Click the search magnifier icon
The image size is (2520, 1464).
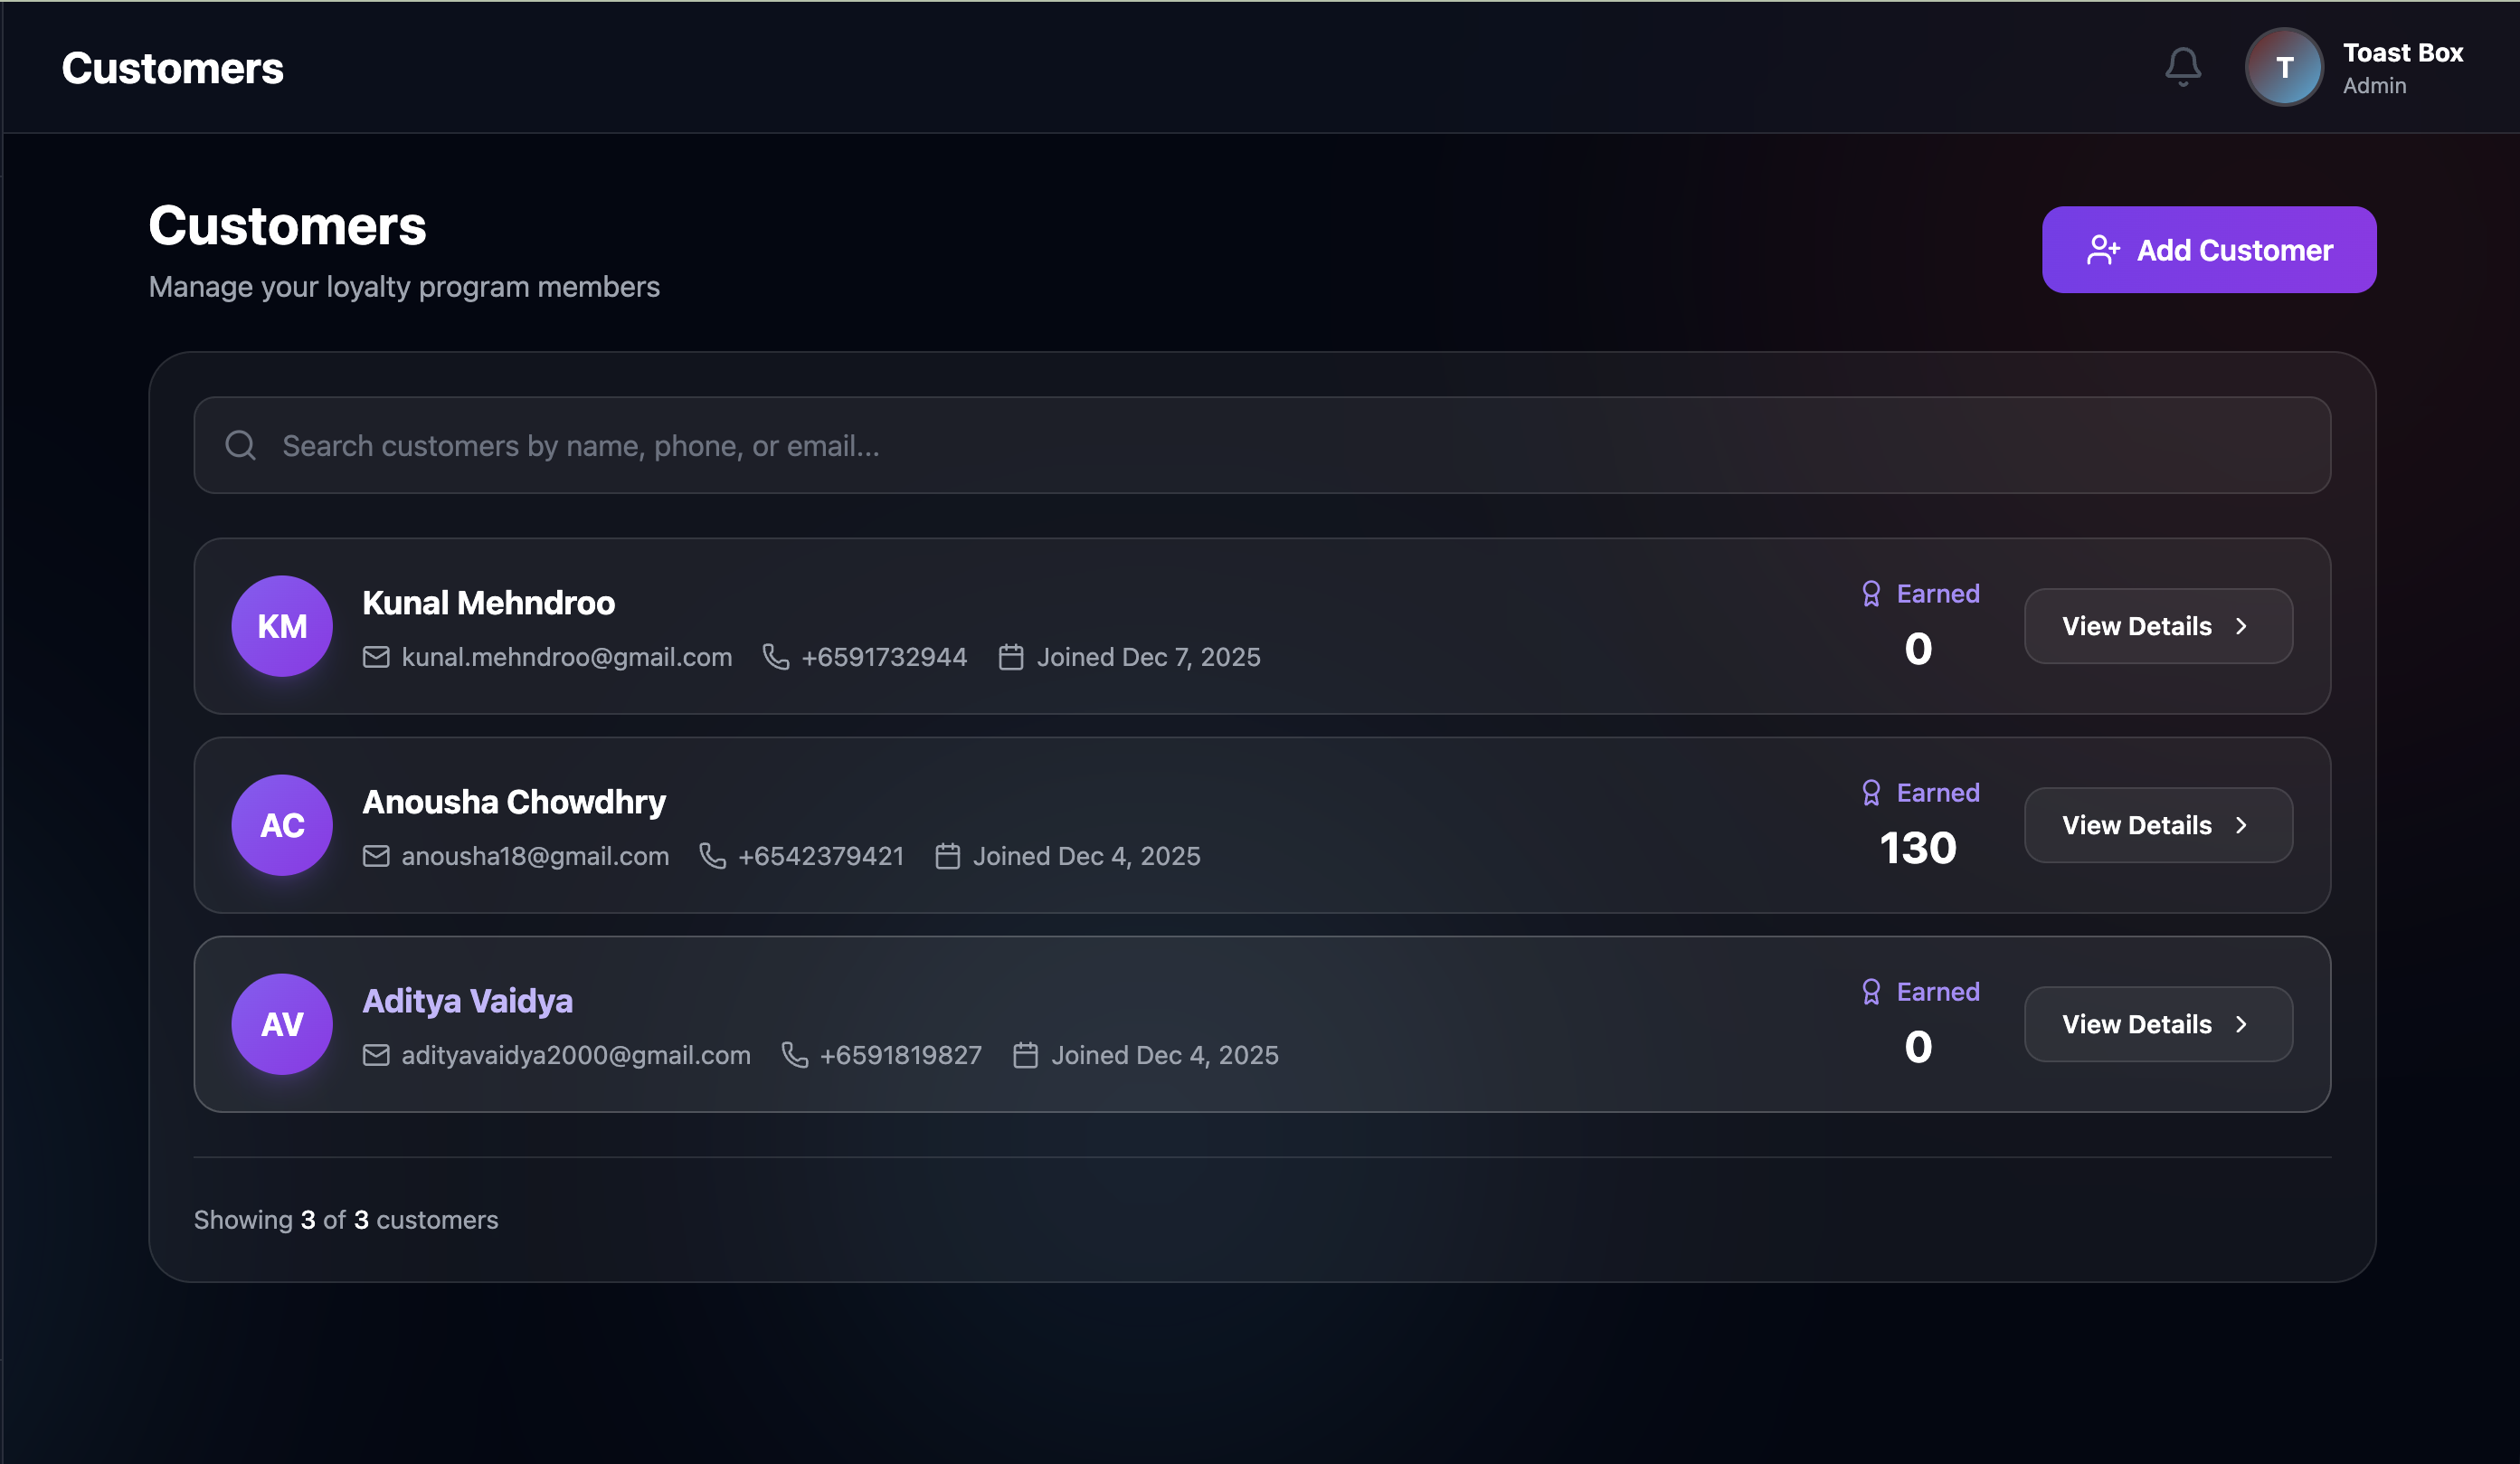click(x=240, y=445)
